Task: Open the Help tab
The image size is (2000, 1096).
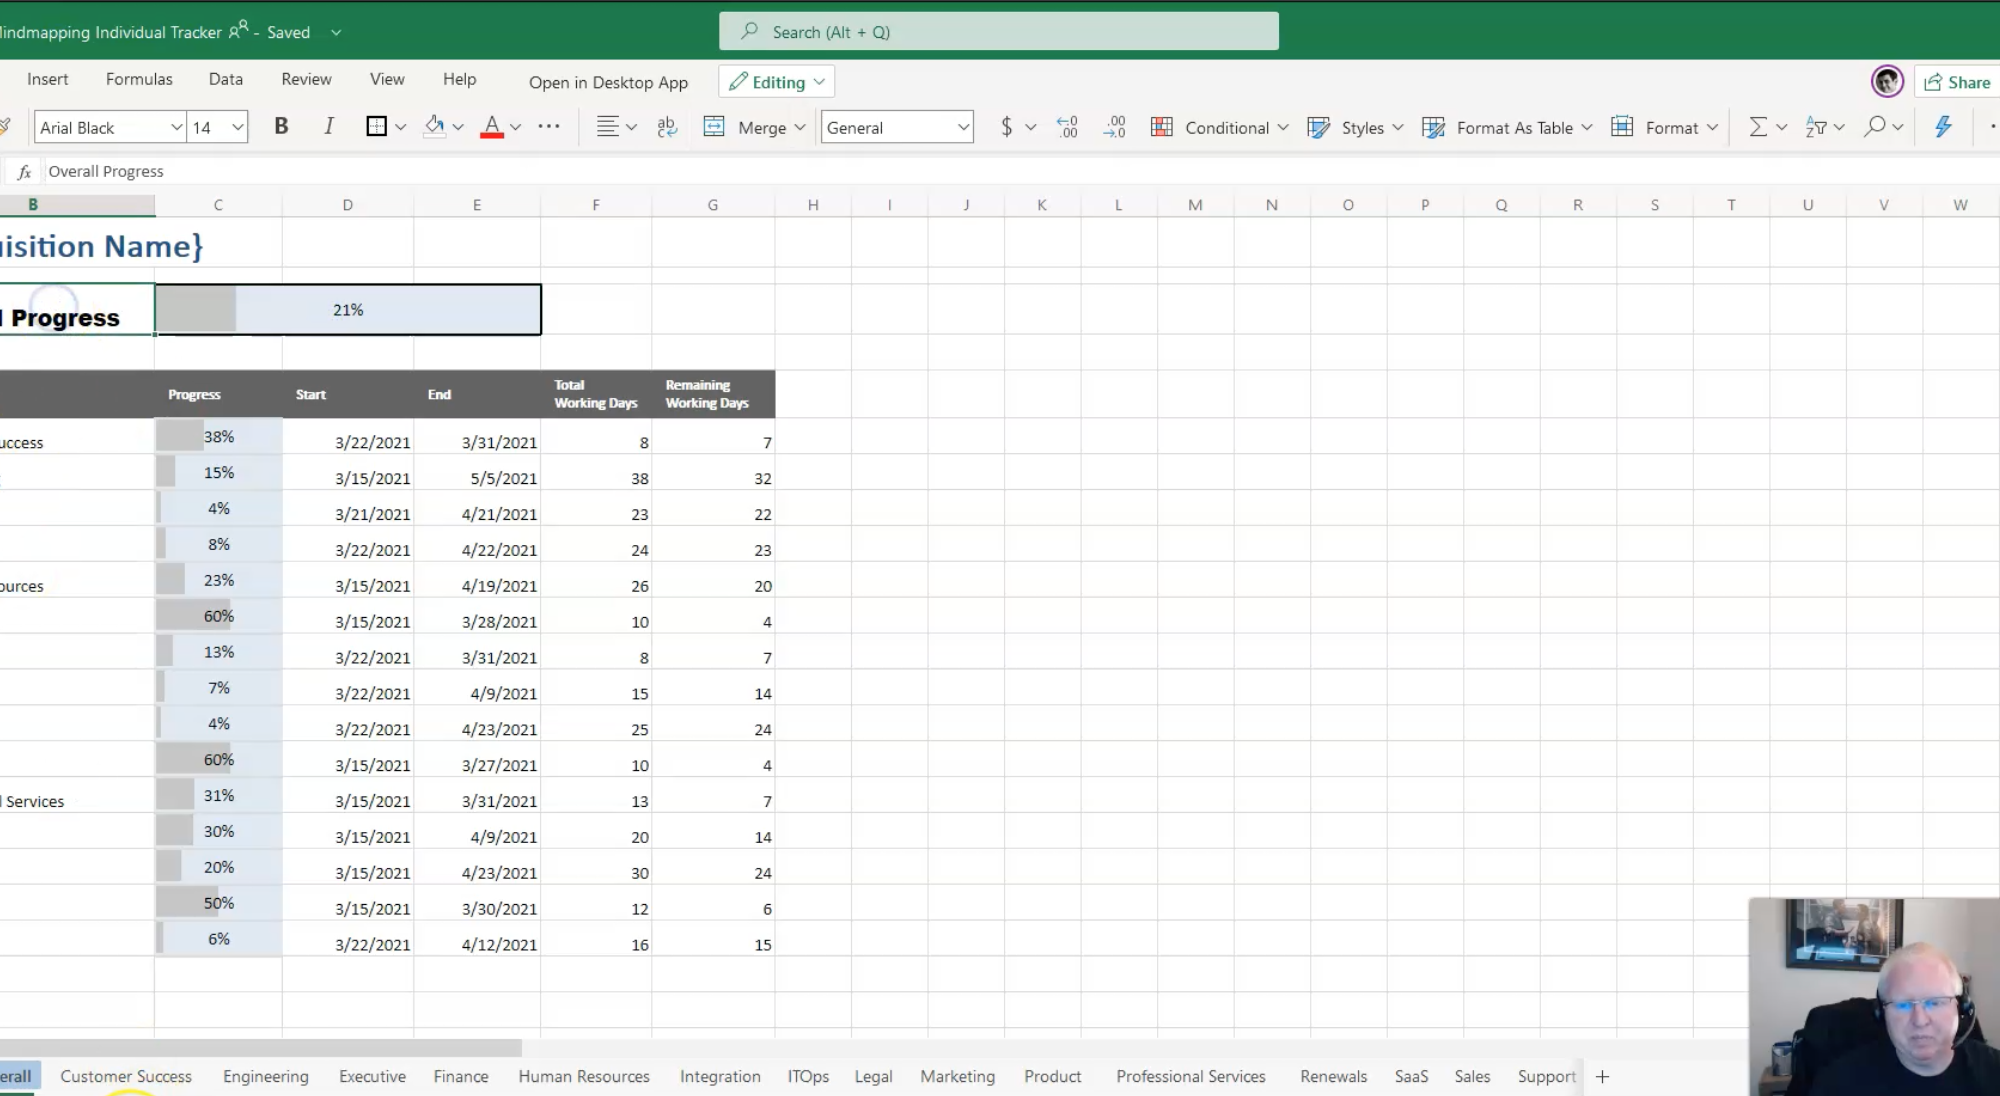Action: point(459,79)
